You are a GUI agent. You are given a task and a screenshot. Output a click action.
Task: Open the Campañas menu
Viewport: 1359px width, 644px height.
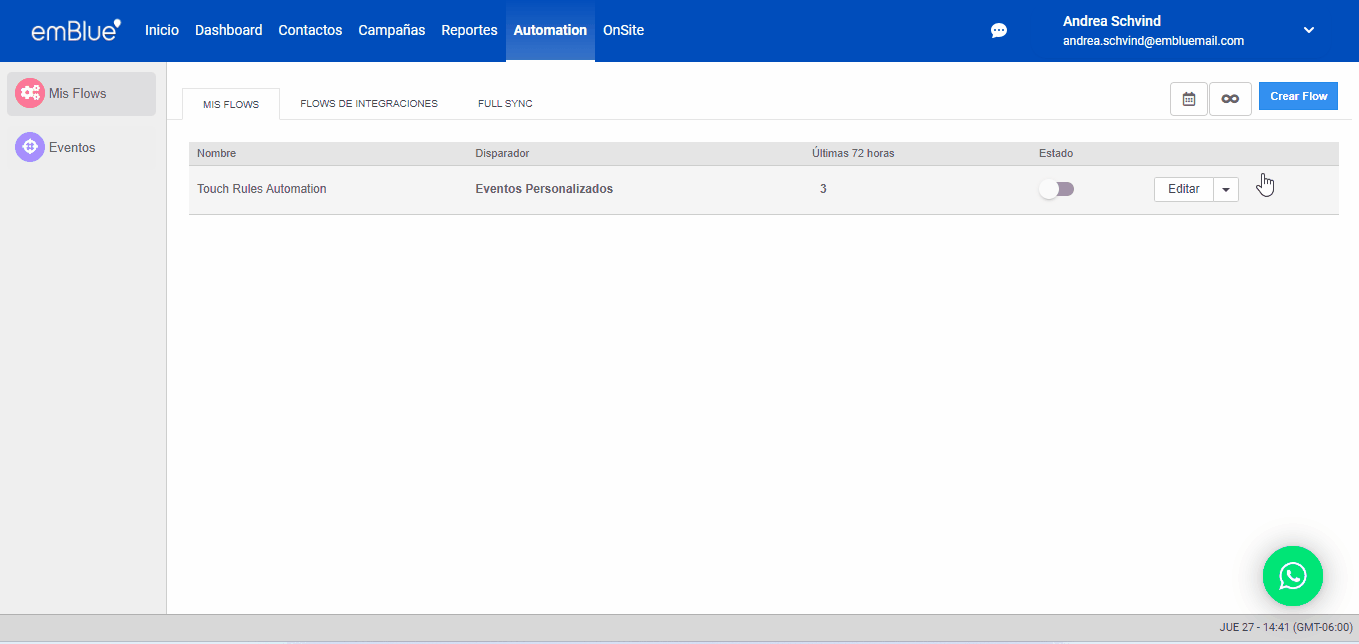pyautogui.click(x=392, y=30)
